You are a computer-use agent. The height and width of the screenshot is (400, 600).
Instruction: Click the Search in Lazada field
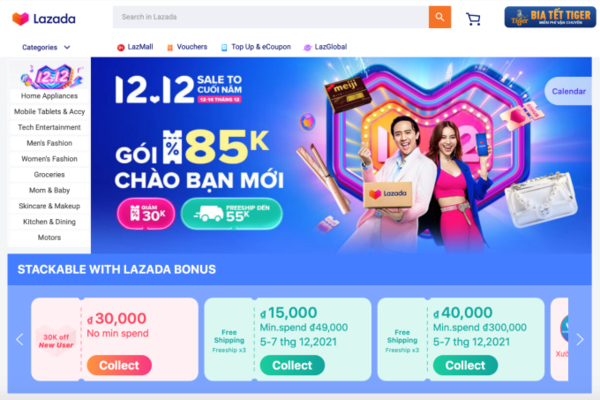tap(271, 17)
